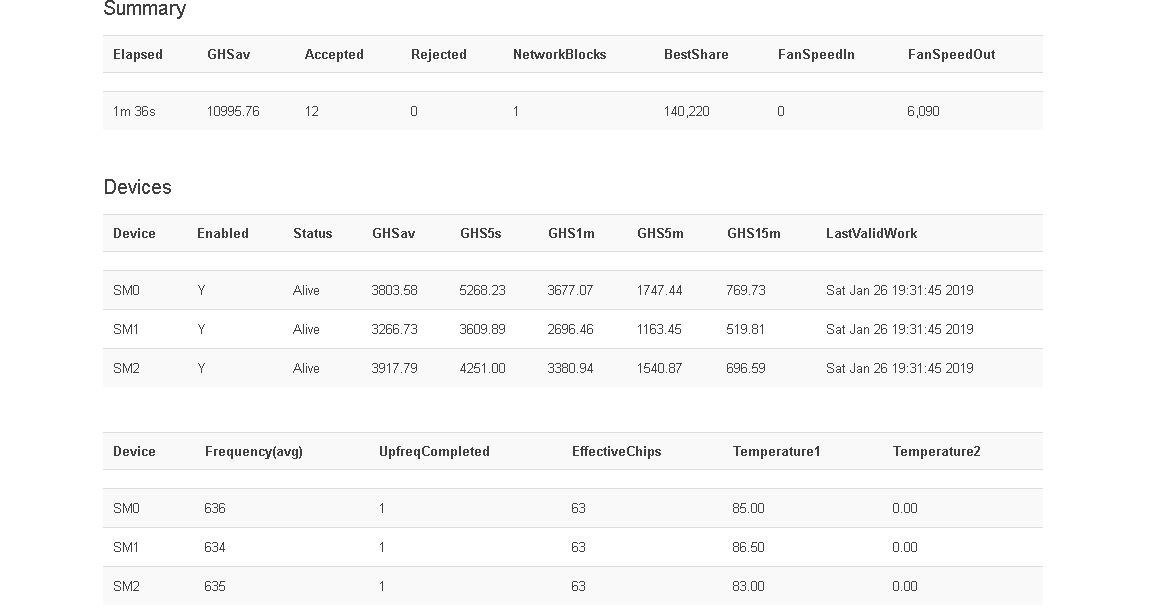Screen dimensions: 1159x610
Task: Click the 10995.76 GHSav summary value
Action: tap(232, 112)
